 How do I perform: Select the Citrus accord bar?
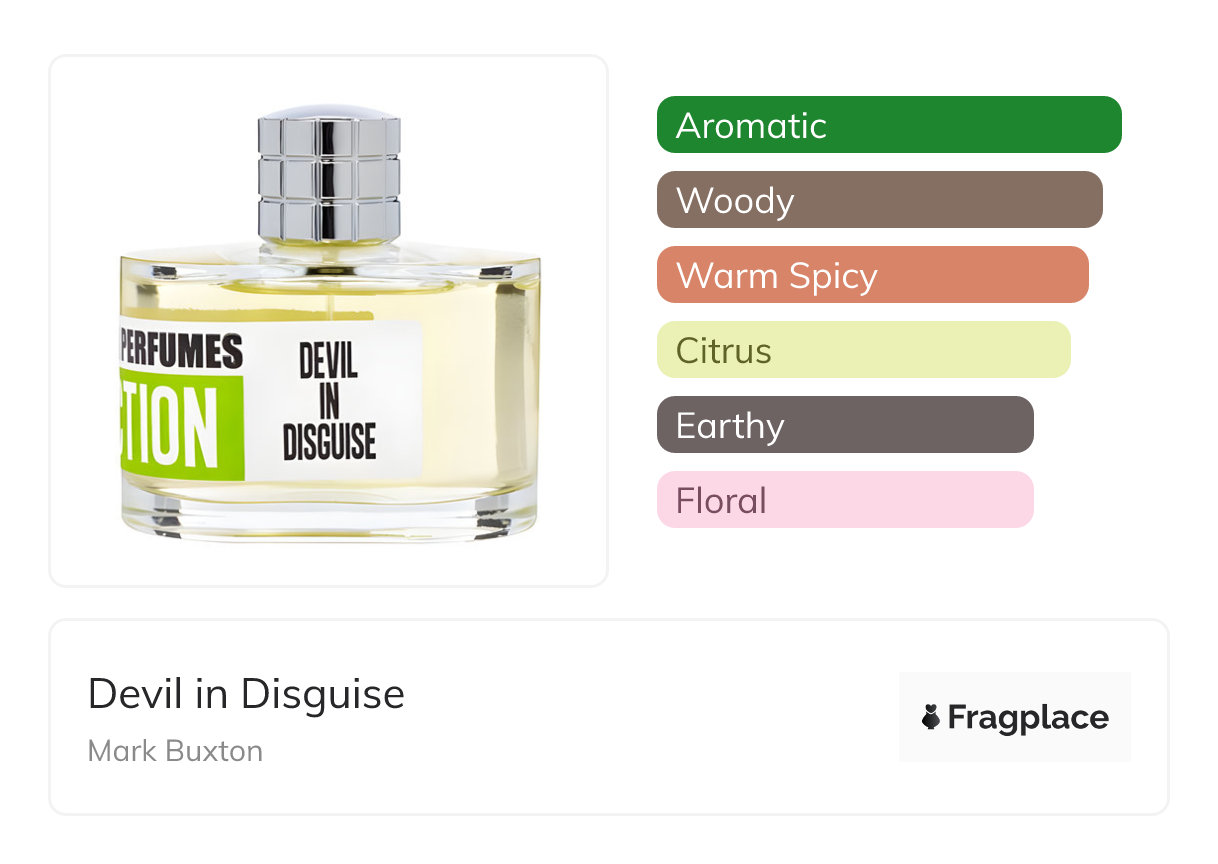864,350
